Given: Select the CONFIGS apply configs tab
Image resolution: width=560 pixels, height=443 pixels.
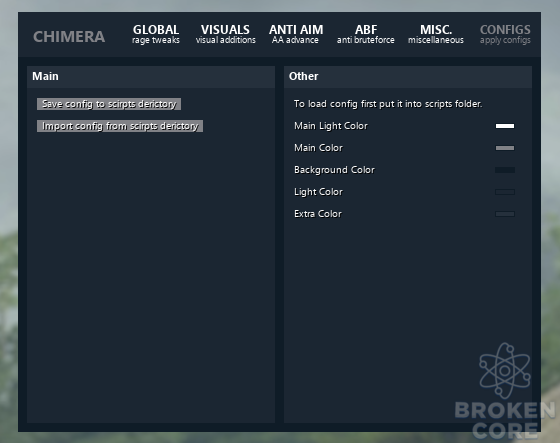Looking at the screenshot, I should (505, 34).
